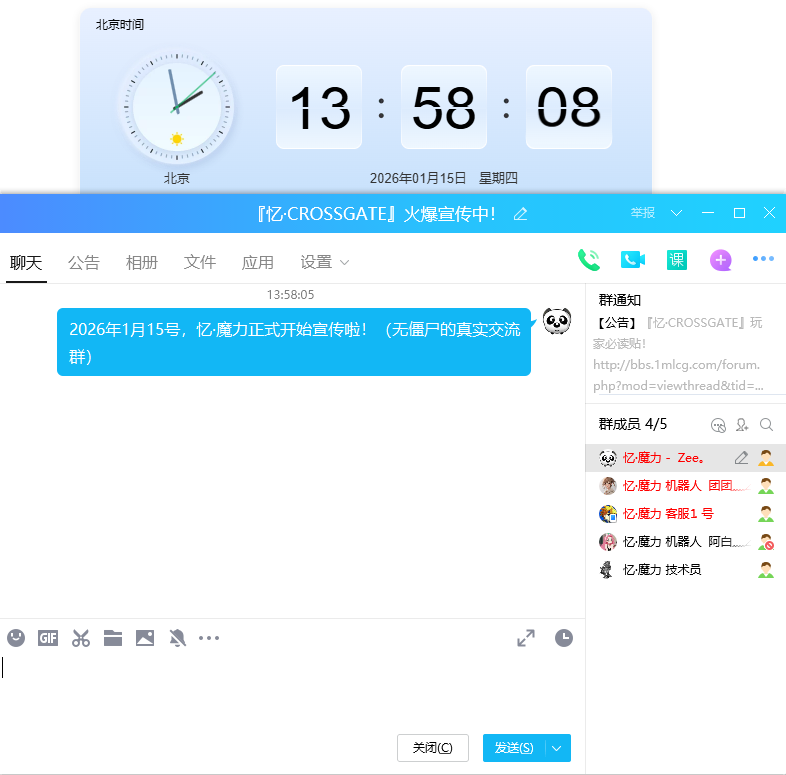This screenshot has height=775, width=786.
Task: Select the screenshot scissors tool
Action: (x=81, y=638)
